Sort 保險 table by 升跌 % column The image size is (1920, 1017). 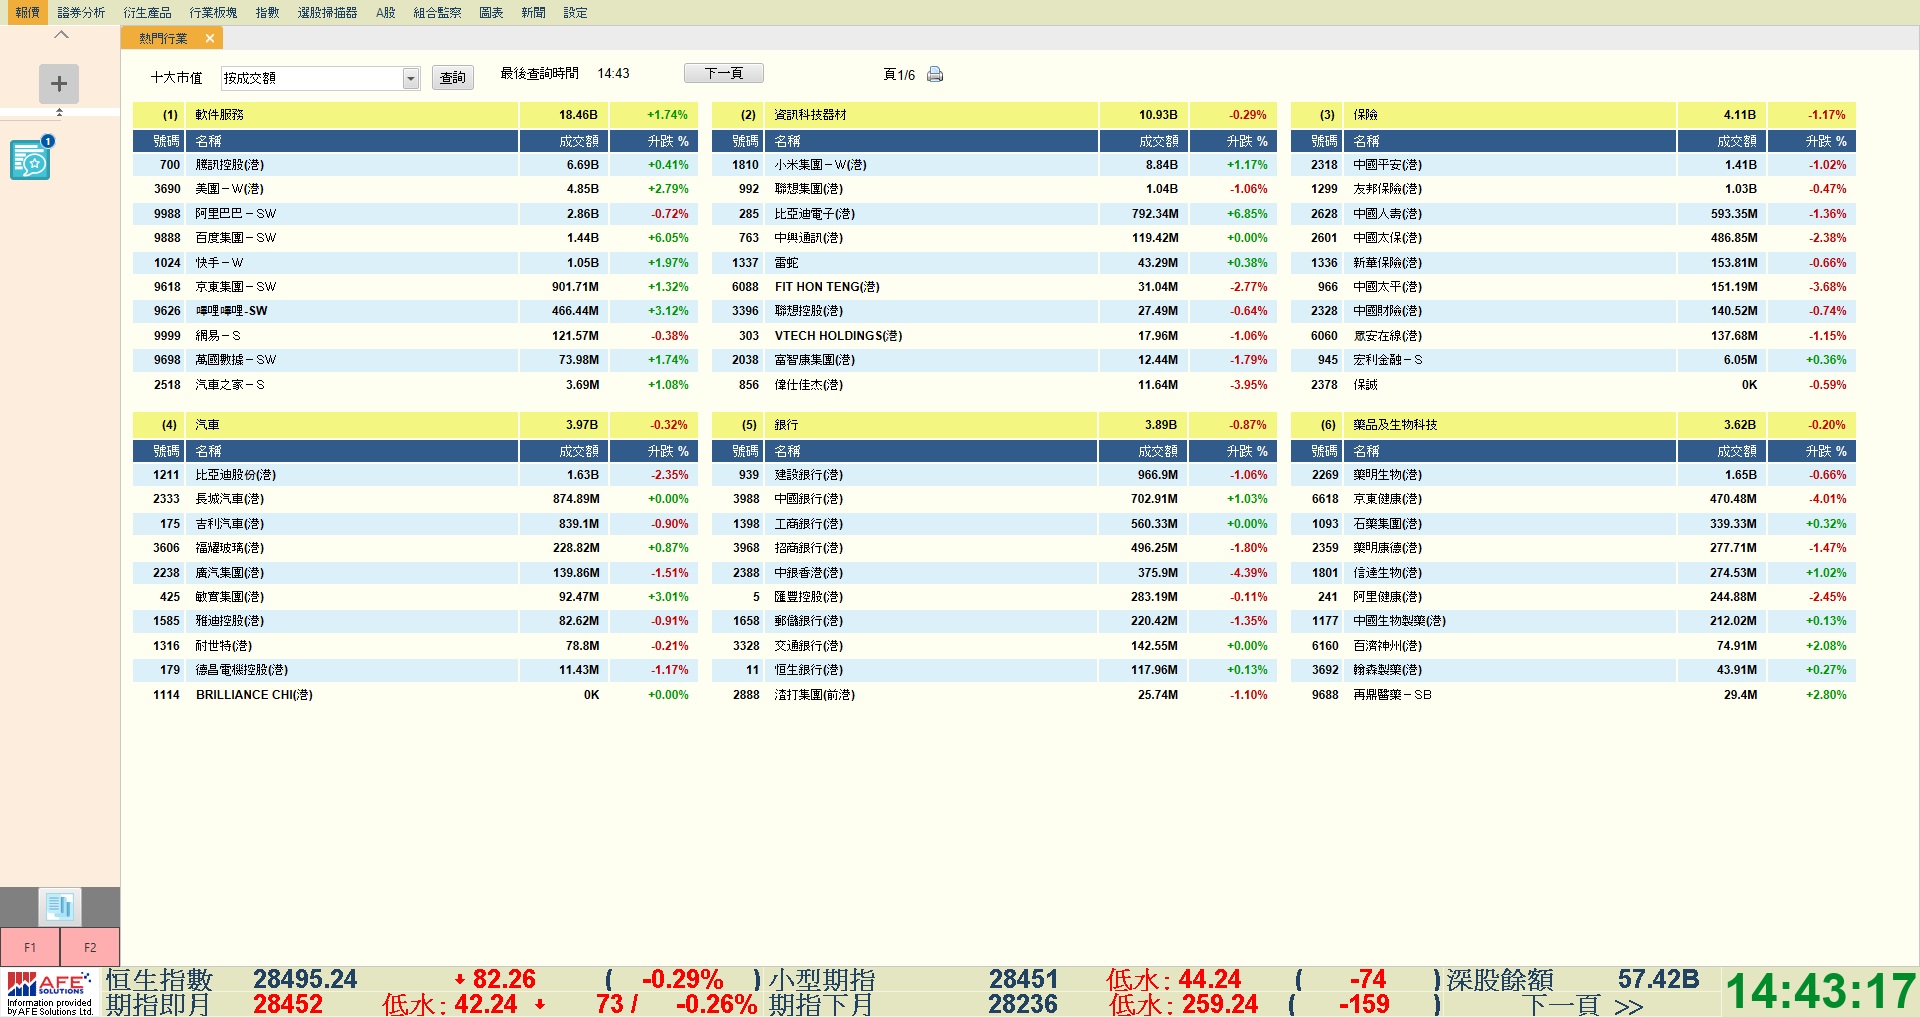tap(1812, 141)
